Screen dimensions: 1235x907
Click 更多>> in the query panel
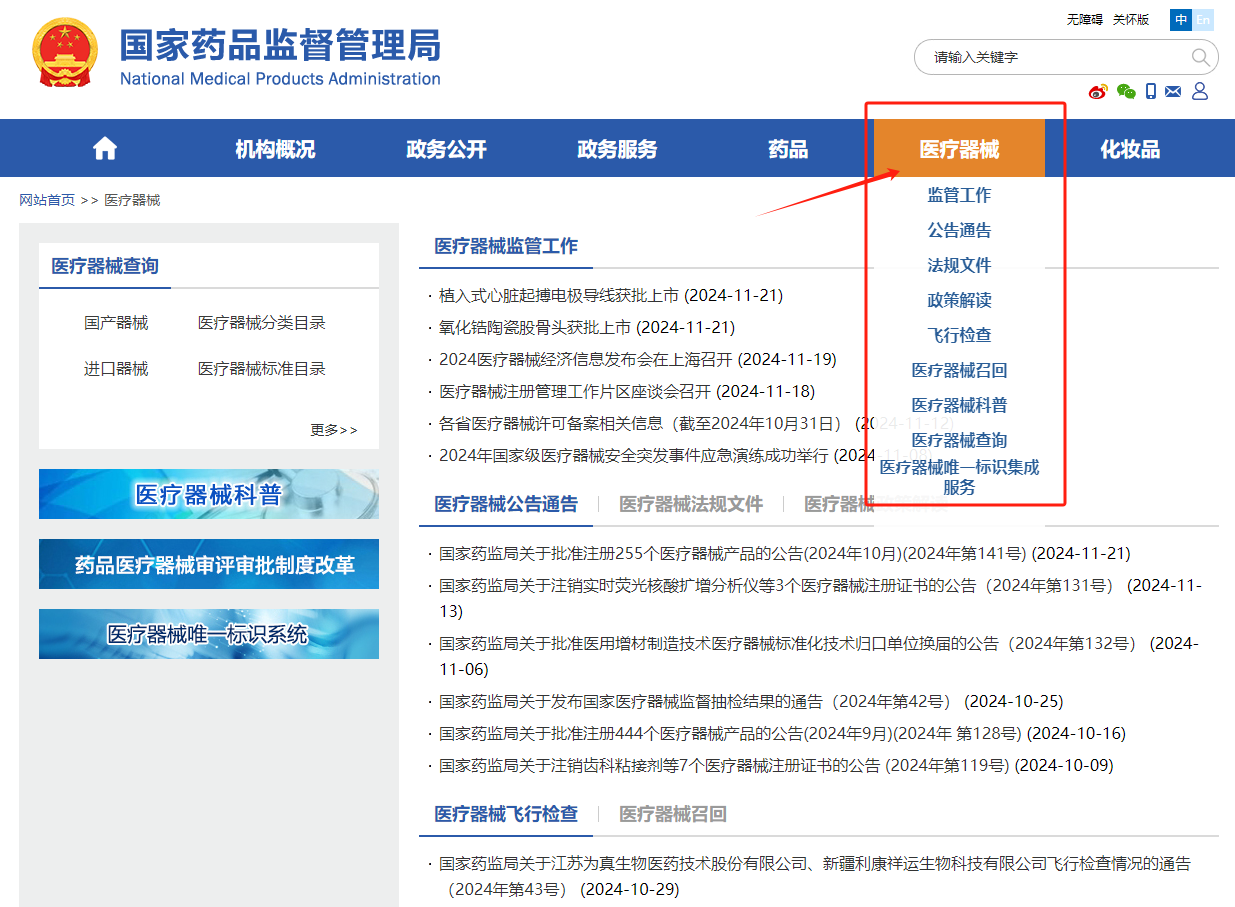(334, 430)
